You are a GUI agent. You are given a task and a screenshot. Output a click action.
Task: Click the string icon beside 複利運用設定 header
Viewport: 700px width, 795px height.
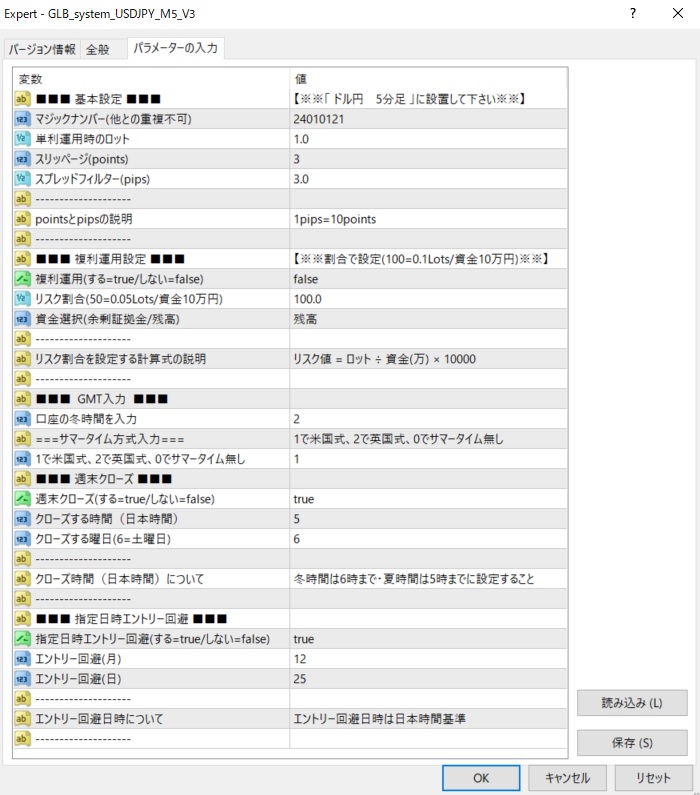coord(22,259)
